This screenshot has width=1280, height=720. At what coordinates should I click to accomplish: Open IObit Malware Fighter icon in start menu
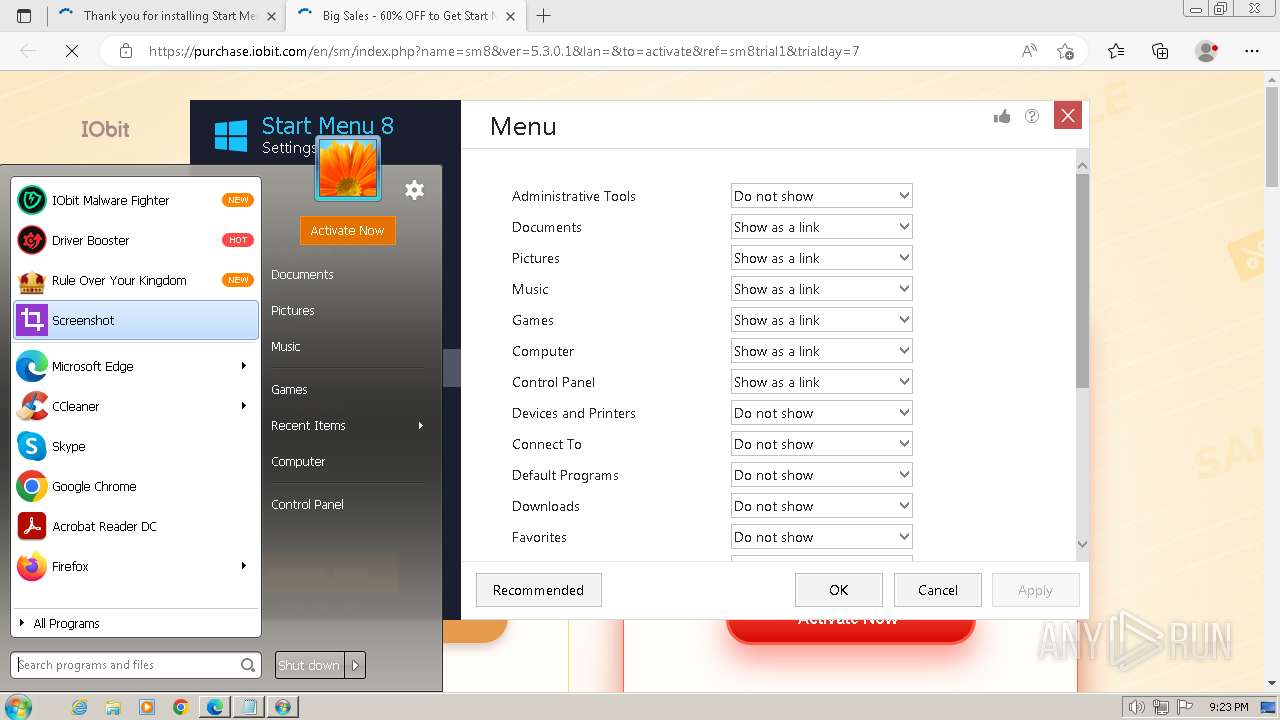coord(32,200)
